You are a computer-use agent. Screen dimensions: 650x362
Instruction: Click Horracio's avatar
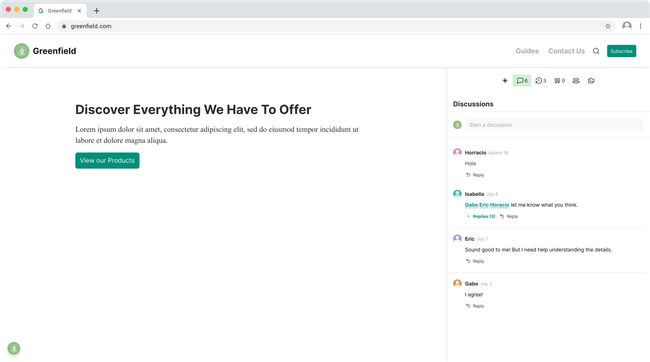coord(457,152)
